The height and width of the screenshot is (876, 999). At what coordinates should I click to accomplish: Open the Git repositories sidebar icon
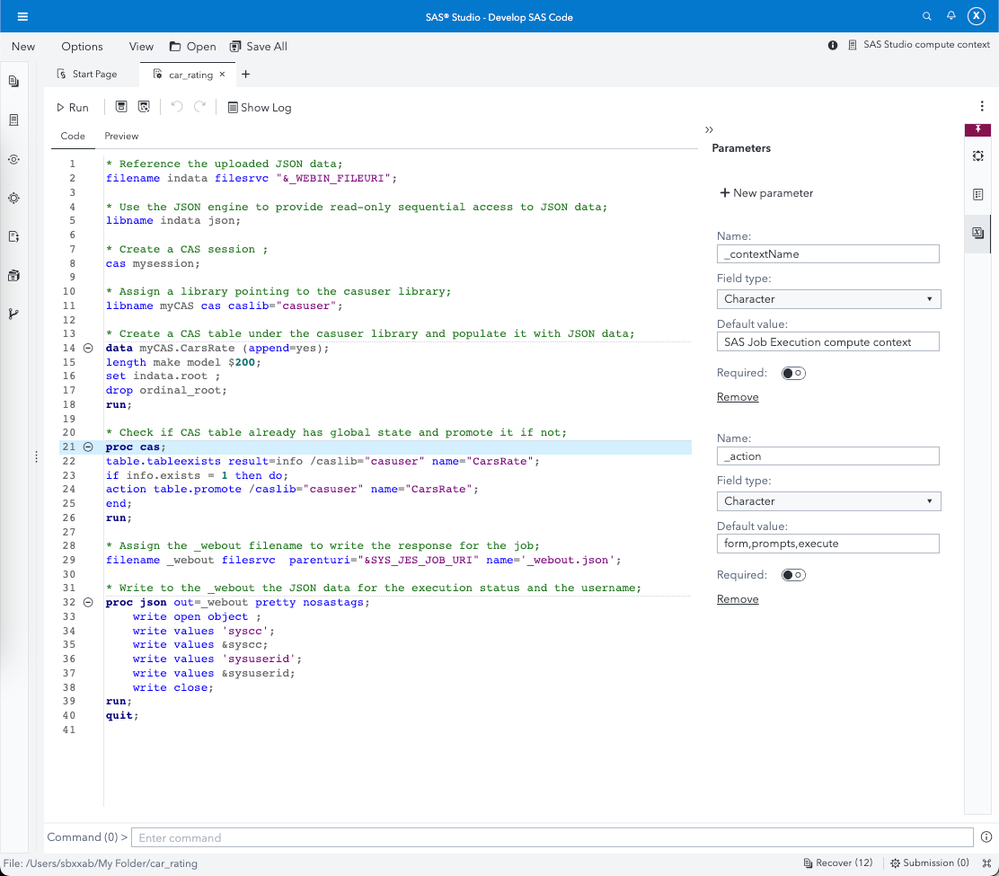[x=14, y=314]
